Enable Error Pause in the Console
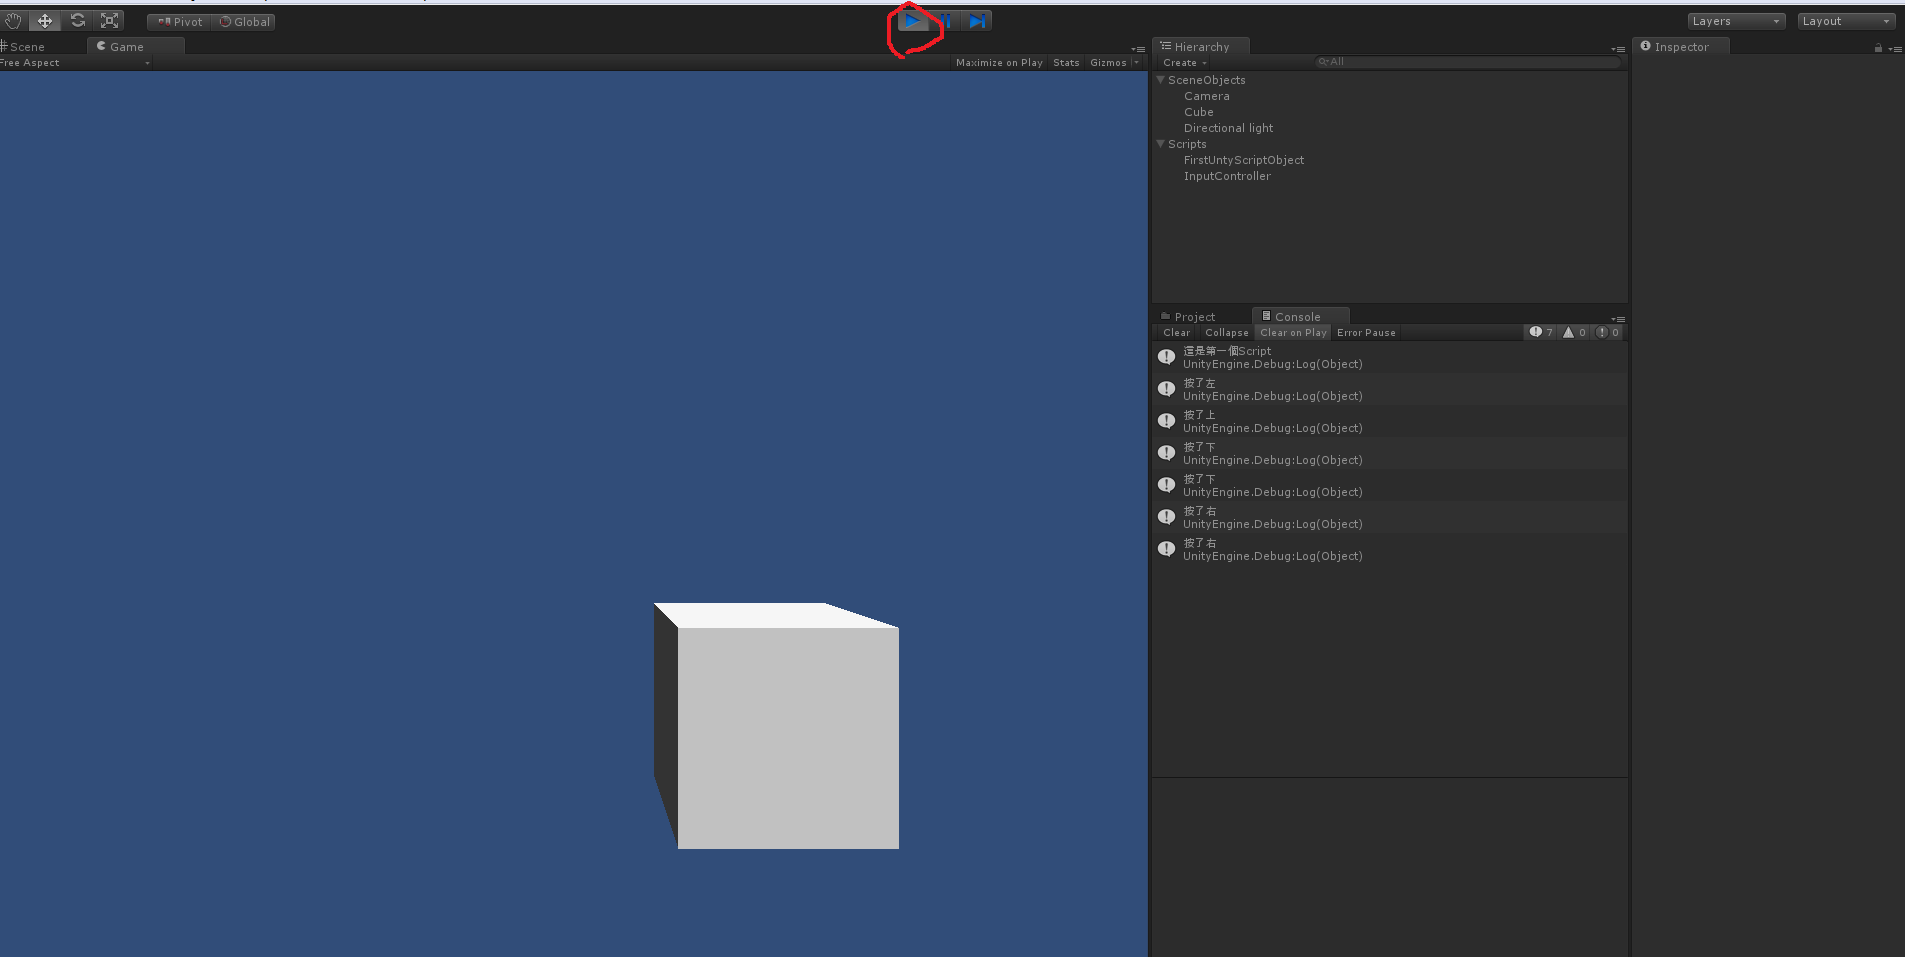The height and width of the screenshot is (957, 1905). pyautogui.click(x=1366, y=332)
